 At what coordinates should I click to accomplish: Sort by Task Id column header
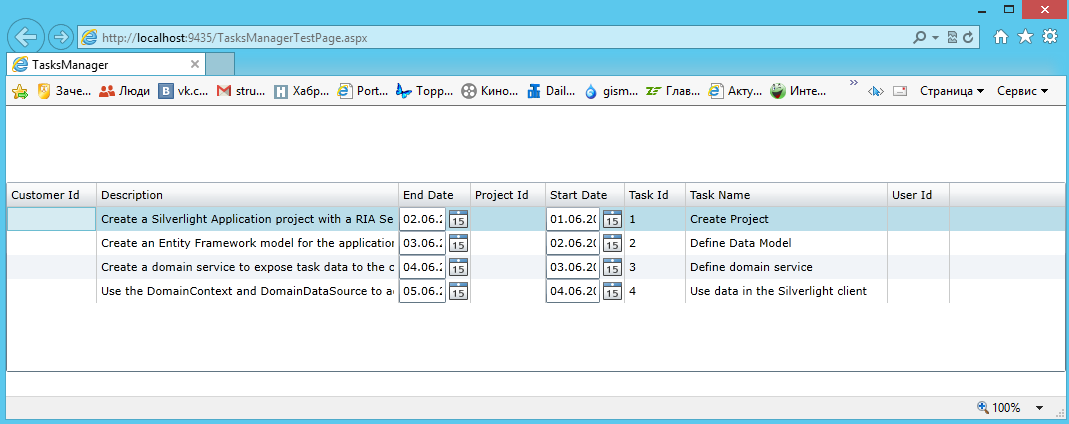pyautogui.click(x=655, y=195)
